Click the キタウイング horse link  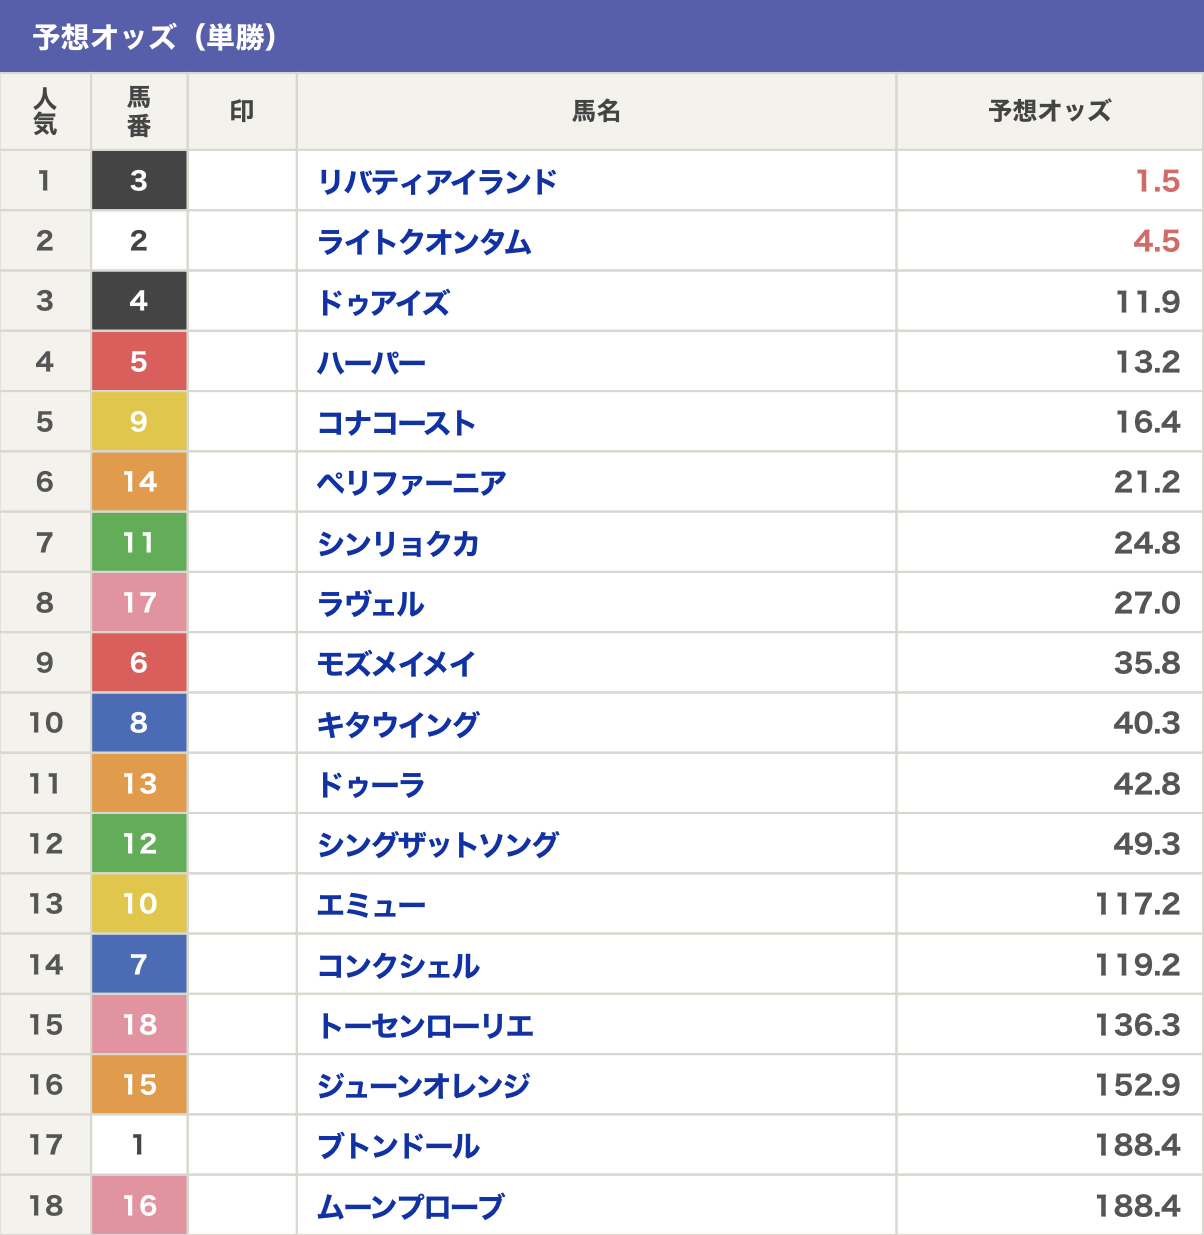click(398, 724)
